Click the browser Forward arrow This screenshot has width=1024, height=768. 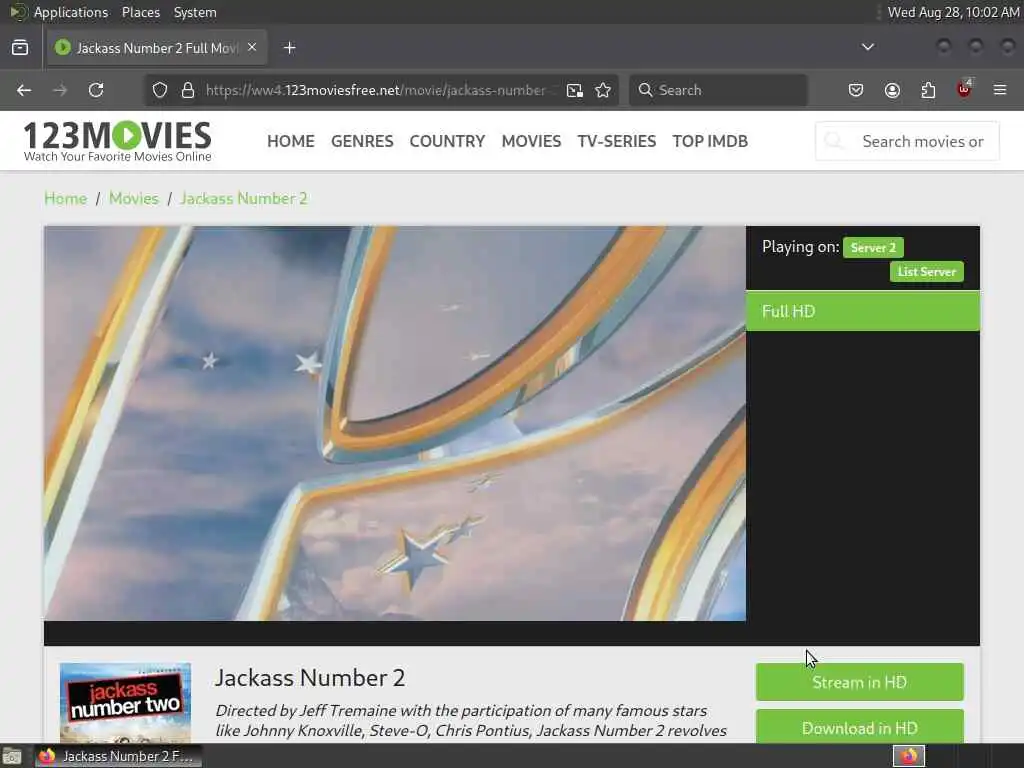tap(60, 90)
